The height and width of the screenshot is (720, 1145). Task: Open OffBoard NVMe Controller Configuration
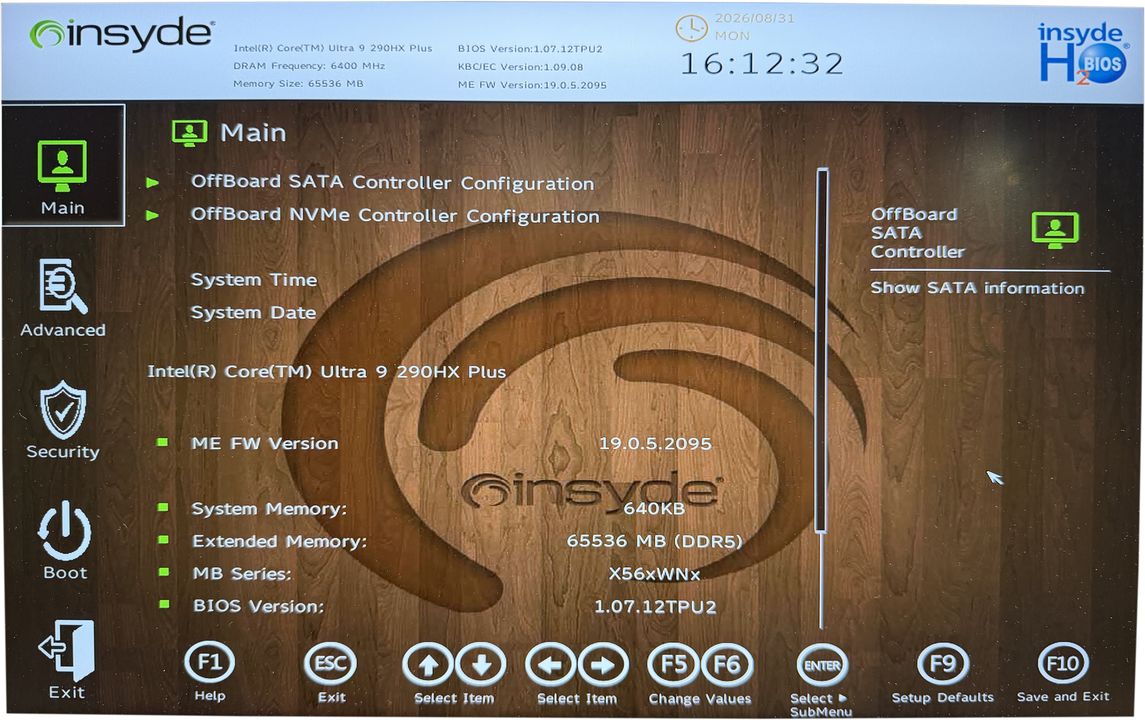point(395,215)
